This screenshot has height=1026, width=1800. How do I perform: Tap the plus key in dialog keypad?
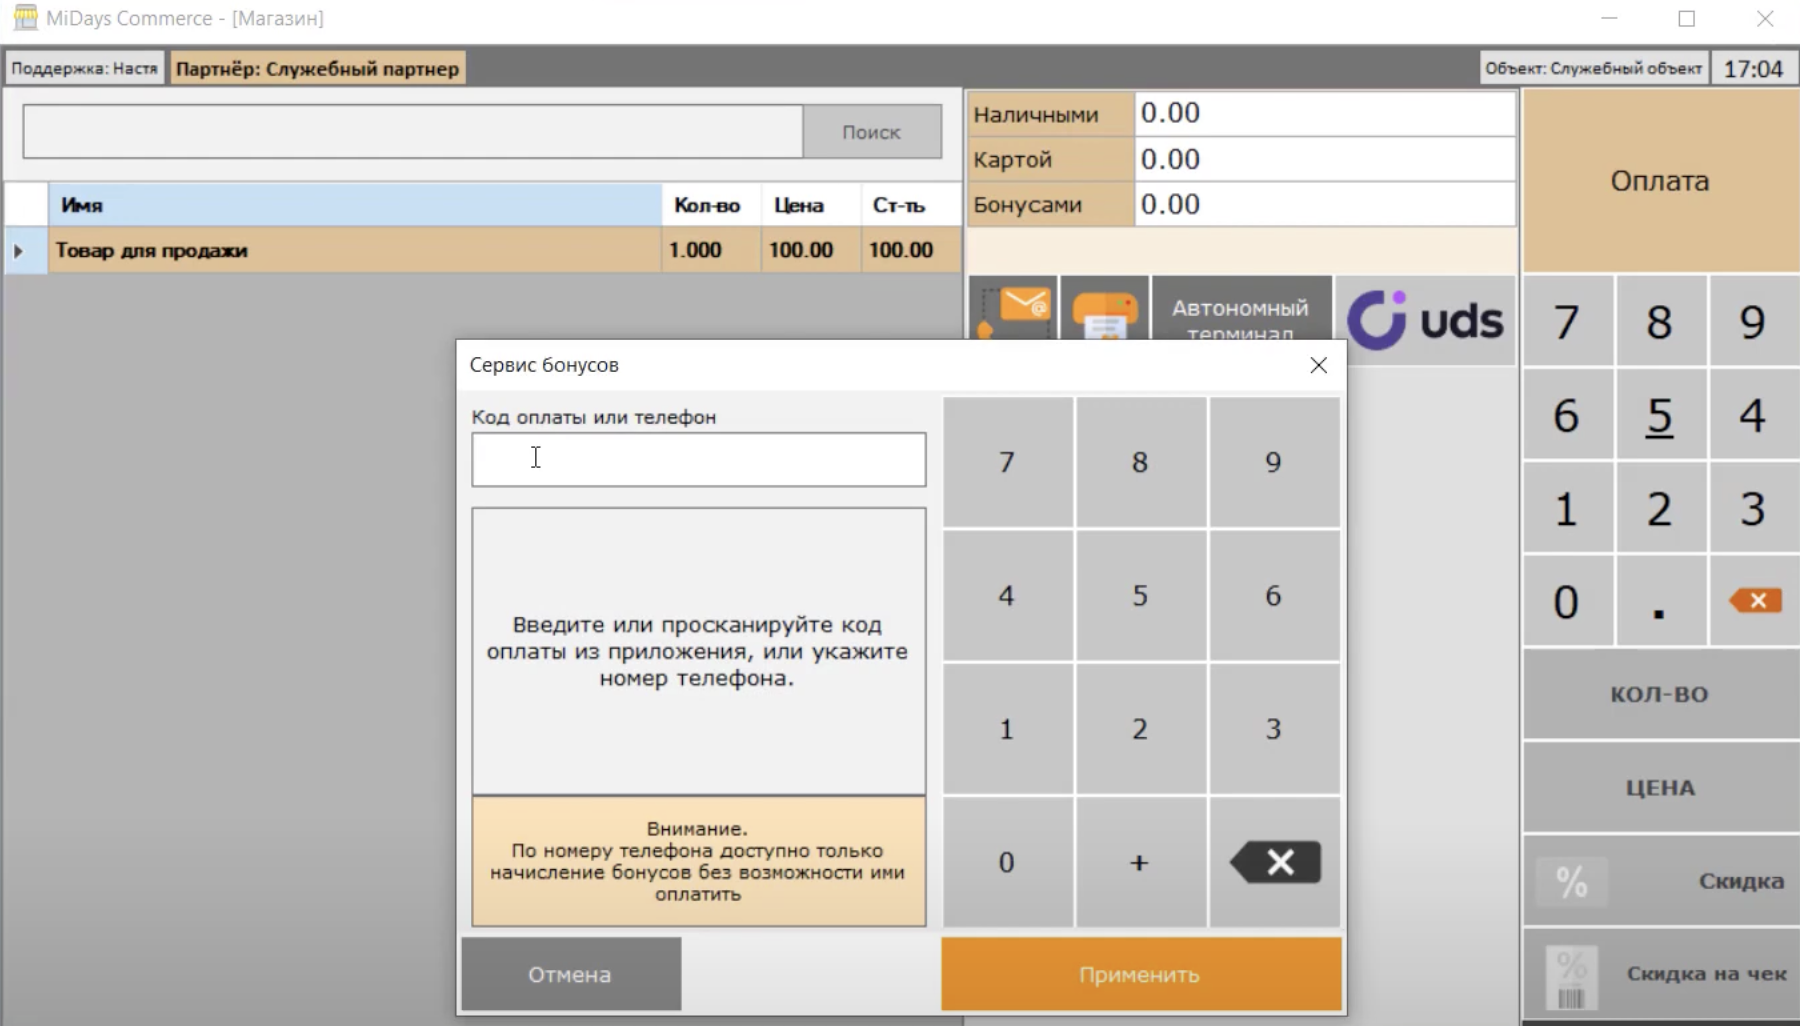pyautogui.click(x=1140, y=862)
